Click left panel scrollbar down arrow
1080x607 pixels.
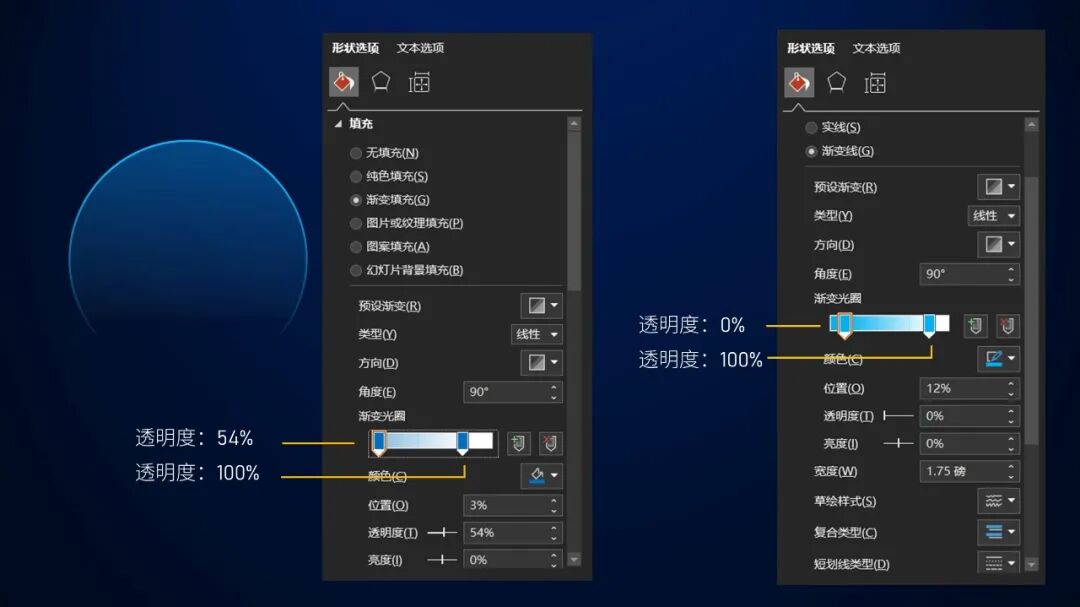point(574,559)
